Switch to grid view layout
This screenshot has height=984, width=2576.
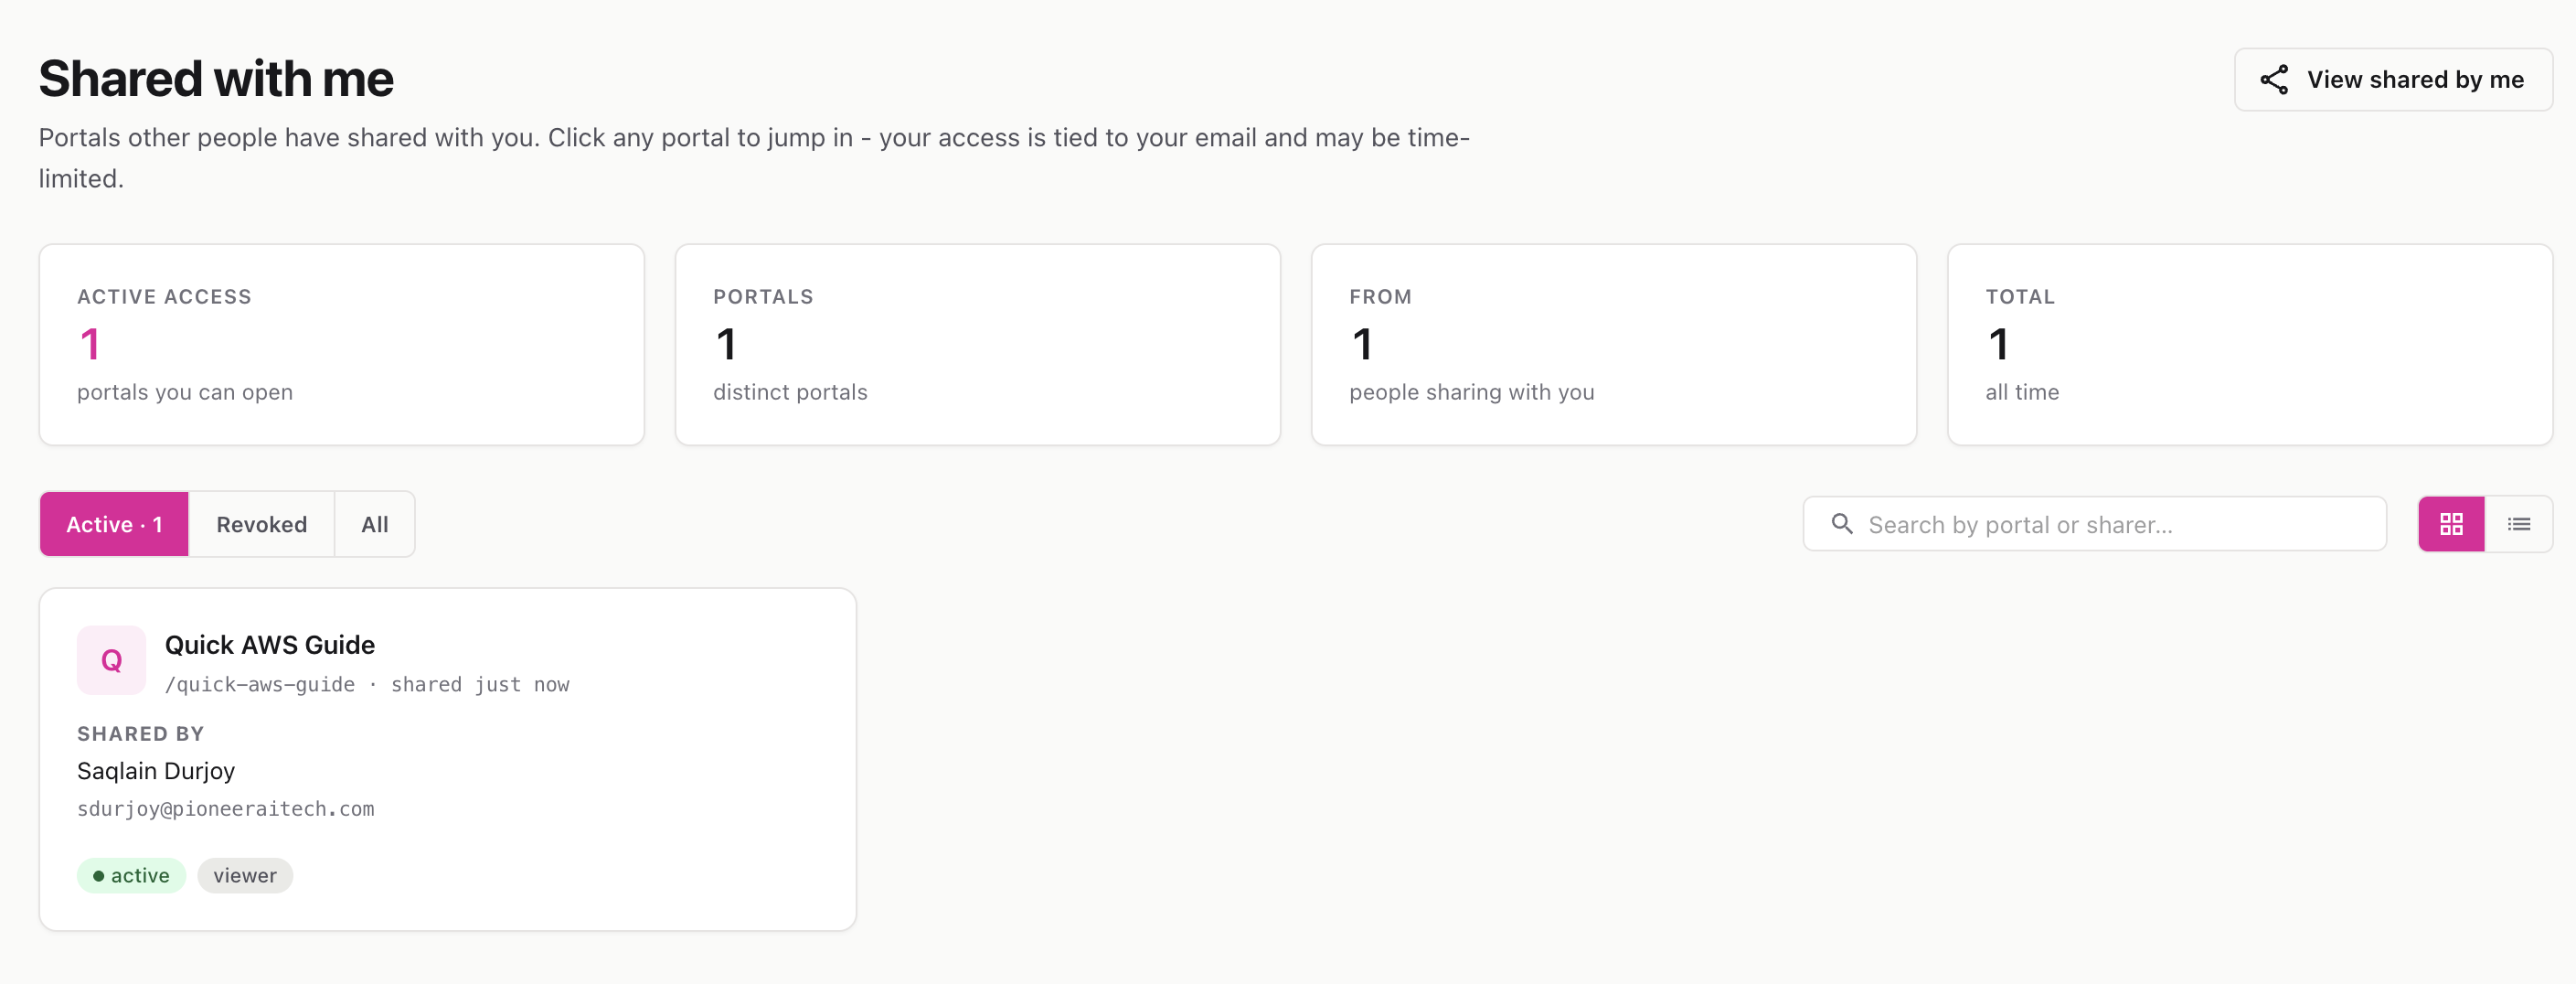pyautogui.click(x=2451, y=524)
